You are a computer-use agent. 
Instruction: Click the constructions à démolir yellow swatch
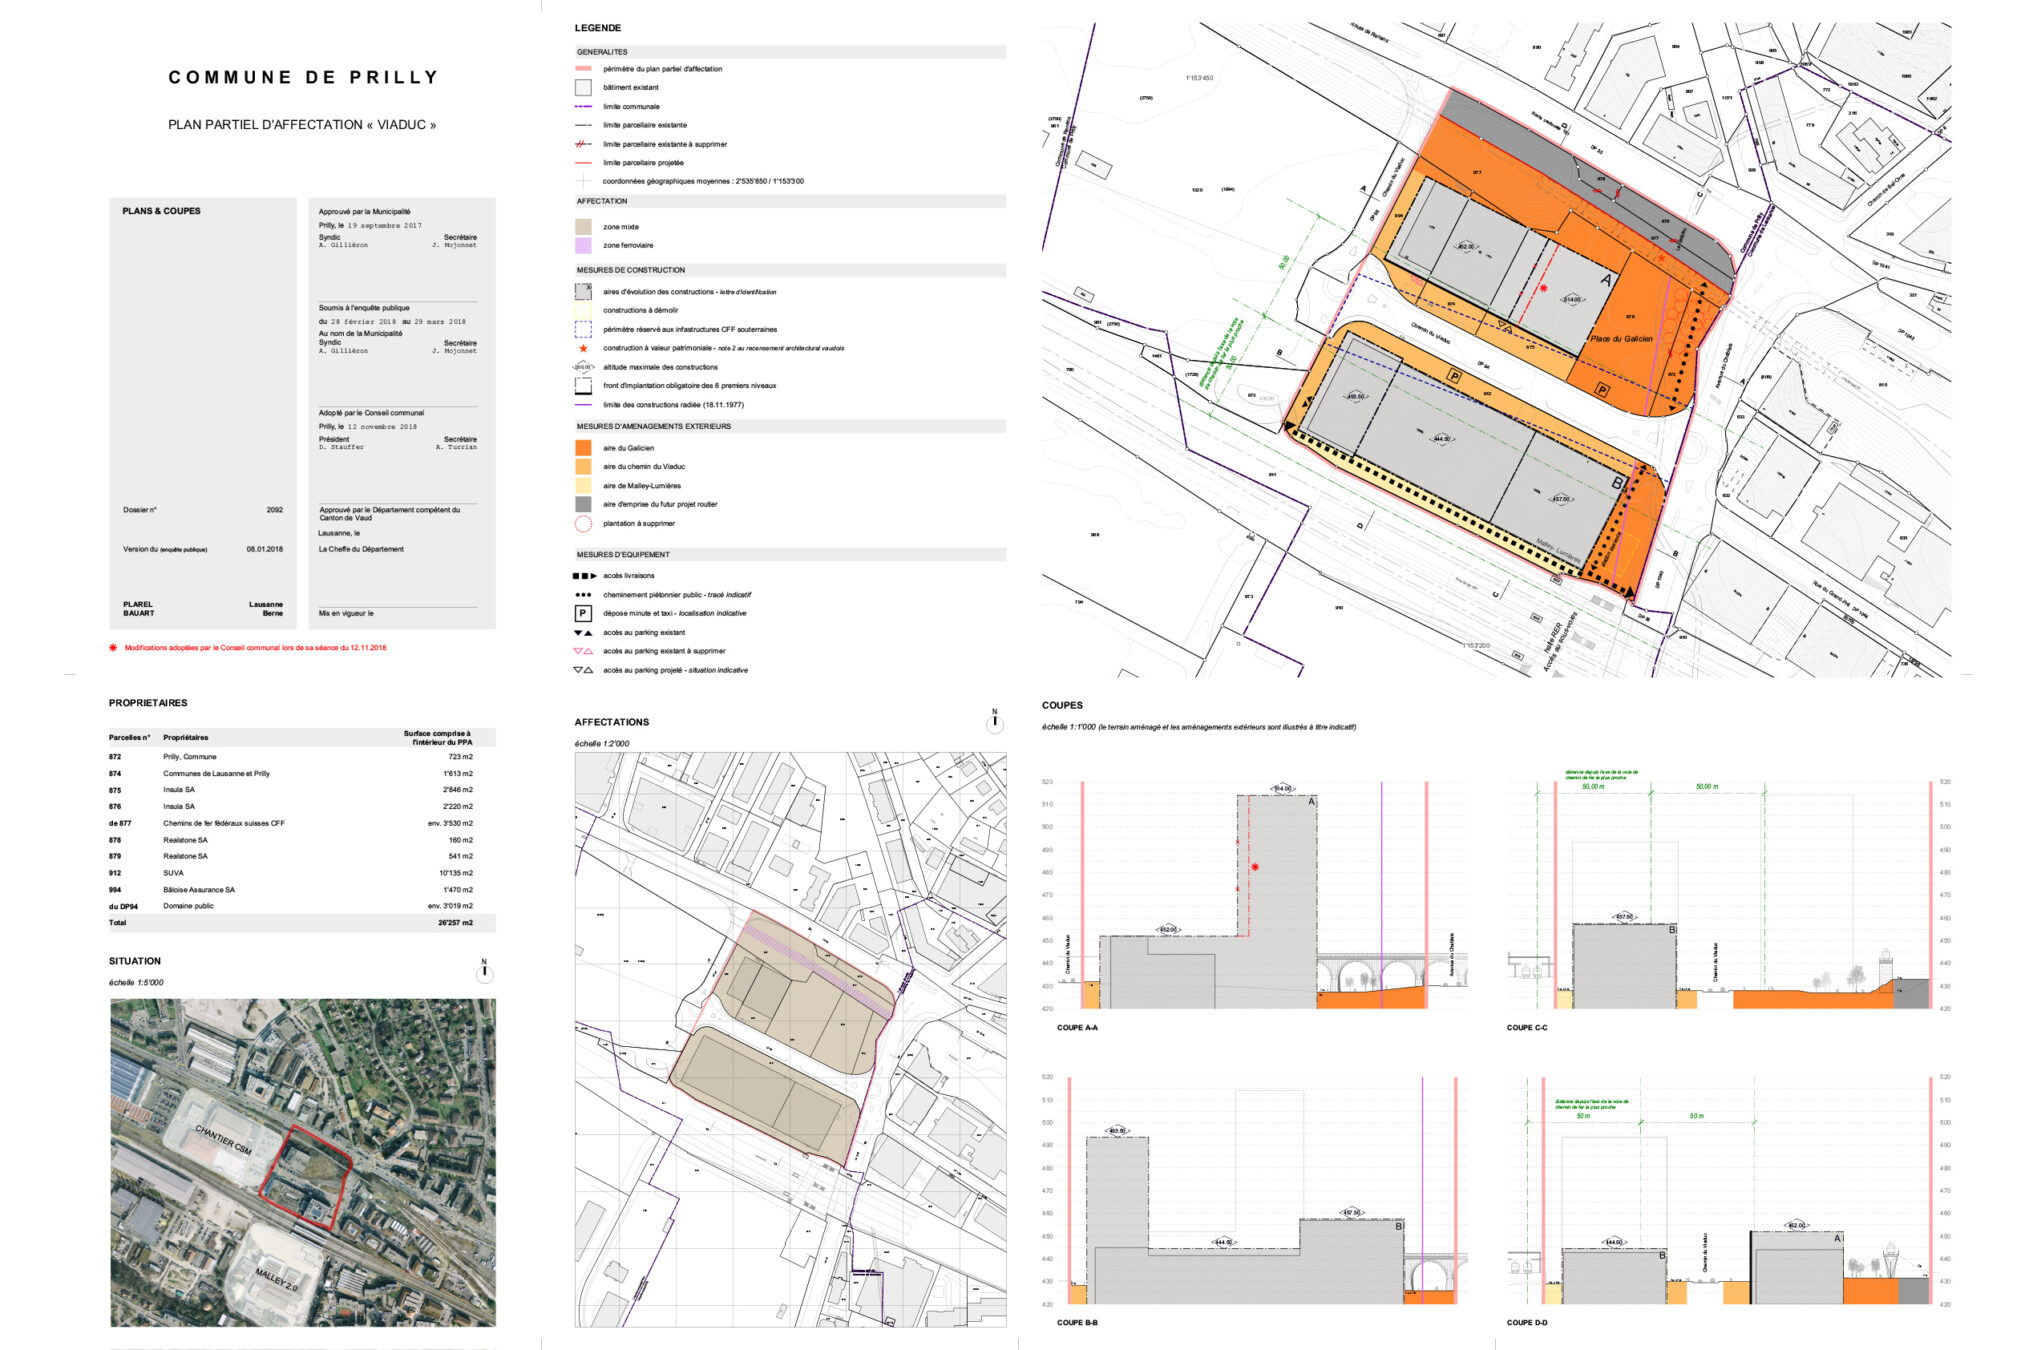[x=583, y=310]
